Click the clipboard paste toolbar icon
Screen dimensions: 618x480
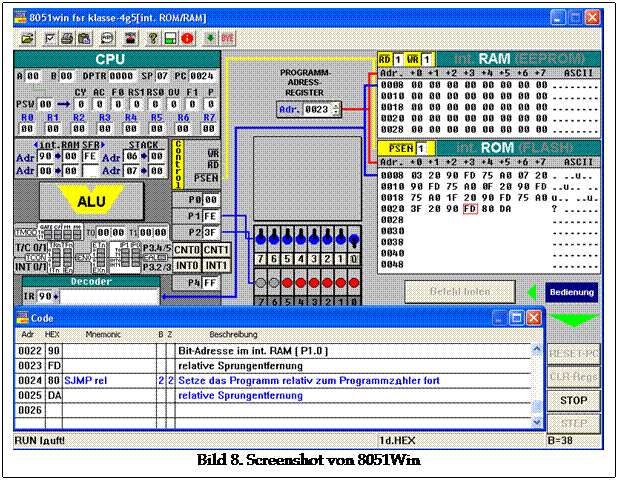[84, 39]
